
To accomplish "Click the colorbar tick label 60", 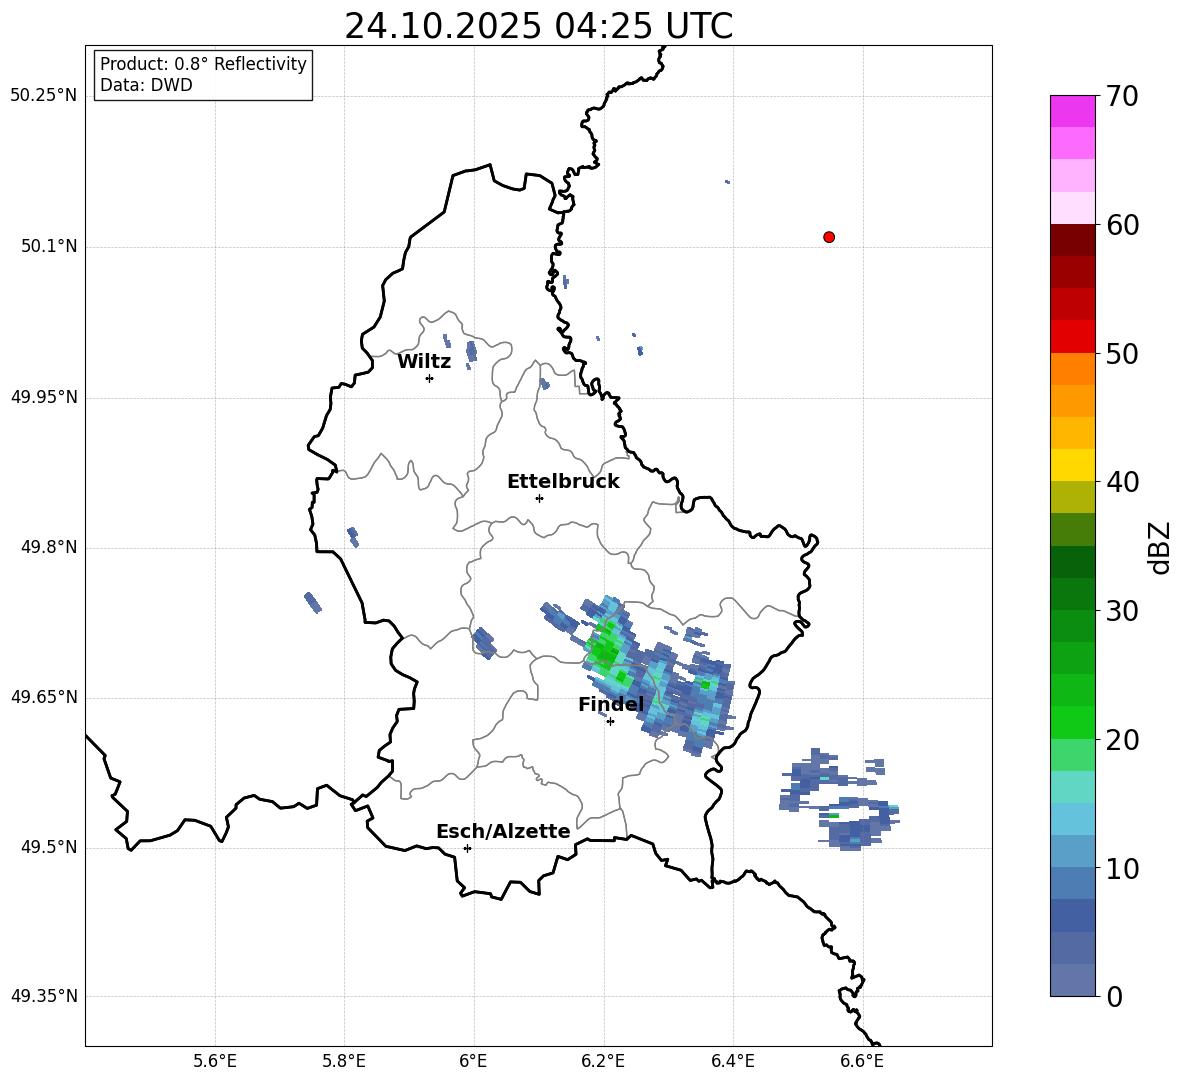I will coord(1123,225).
